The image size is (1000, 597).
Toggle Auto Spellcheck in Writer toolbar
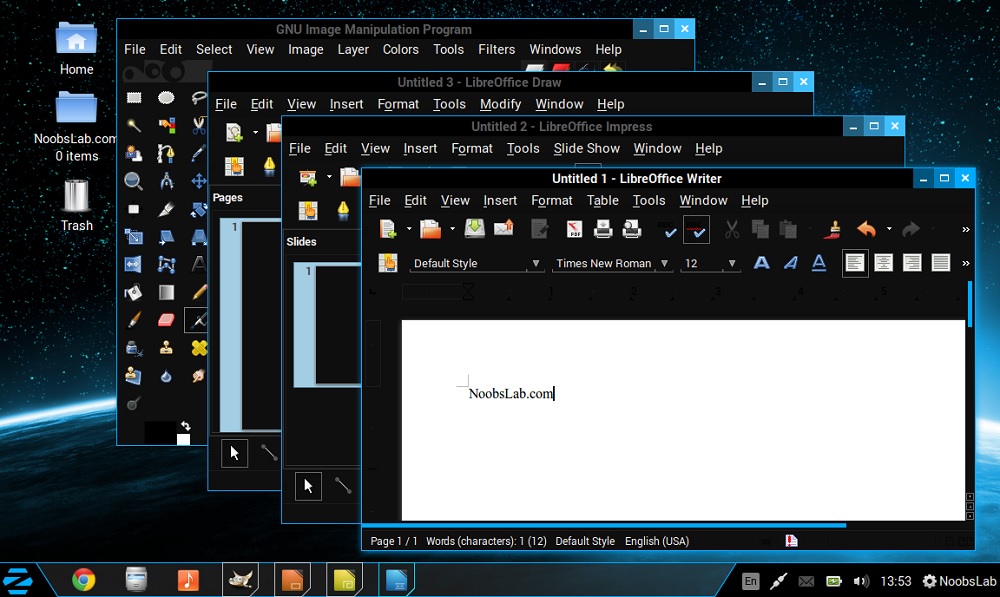pyautogui.click(x=696, y=230)
